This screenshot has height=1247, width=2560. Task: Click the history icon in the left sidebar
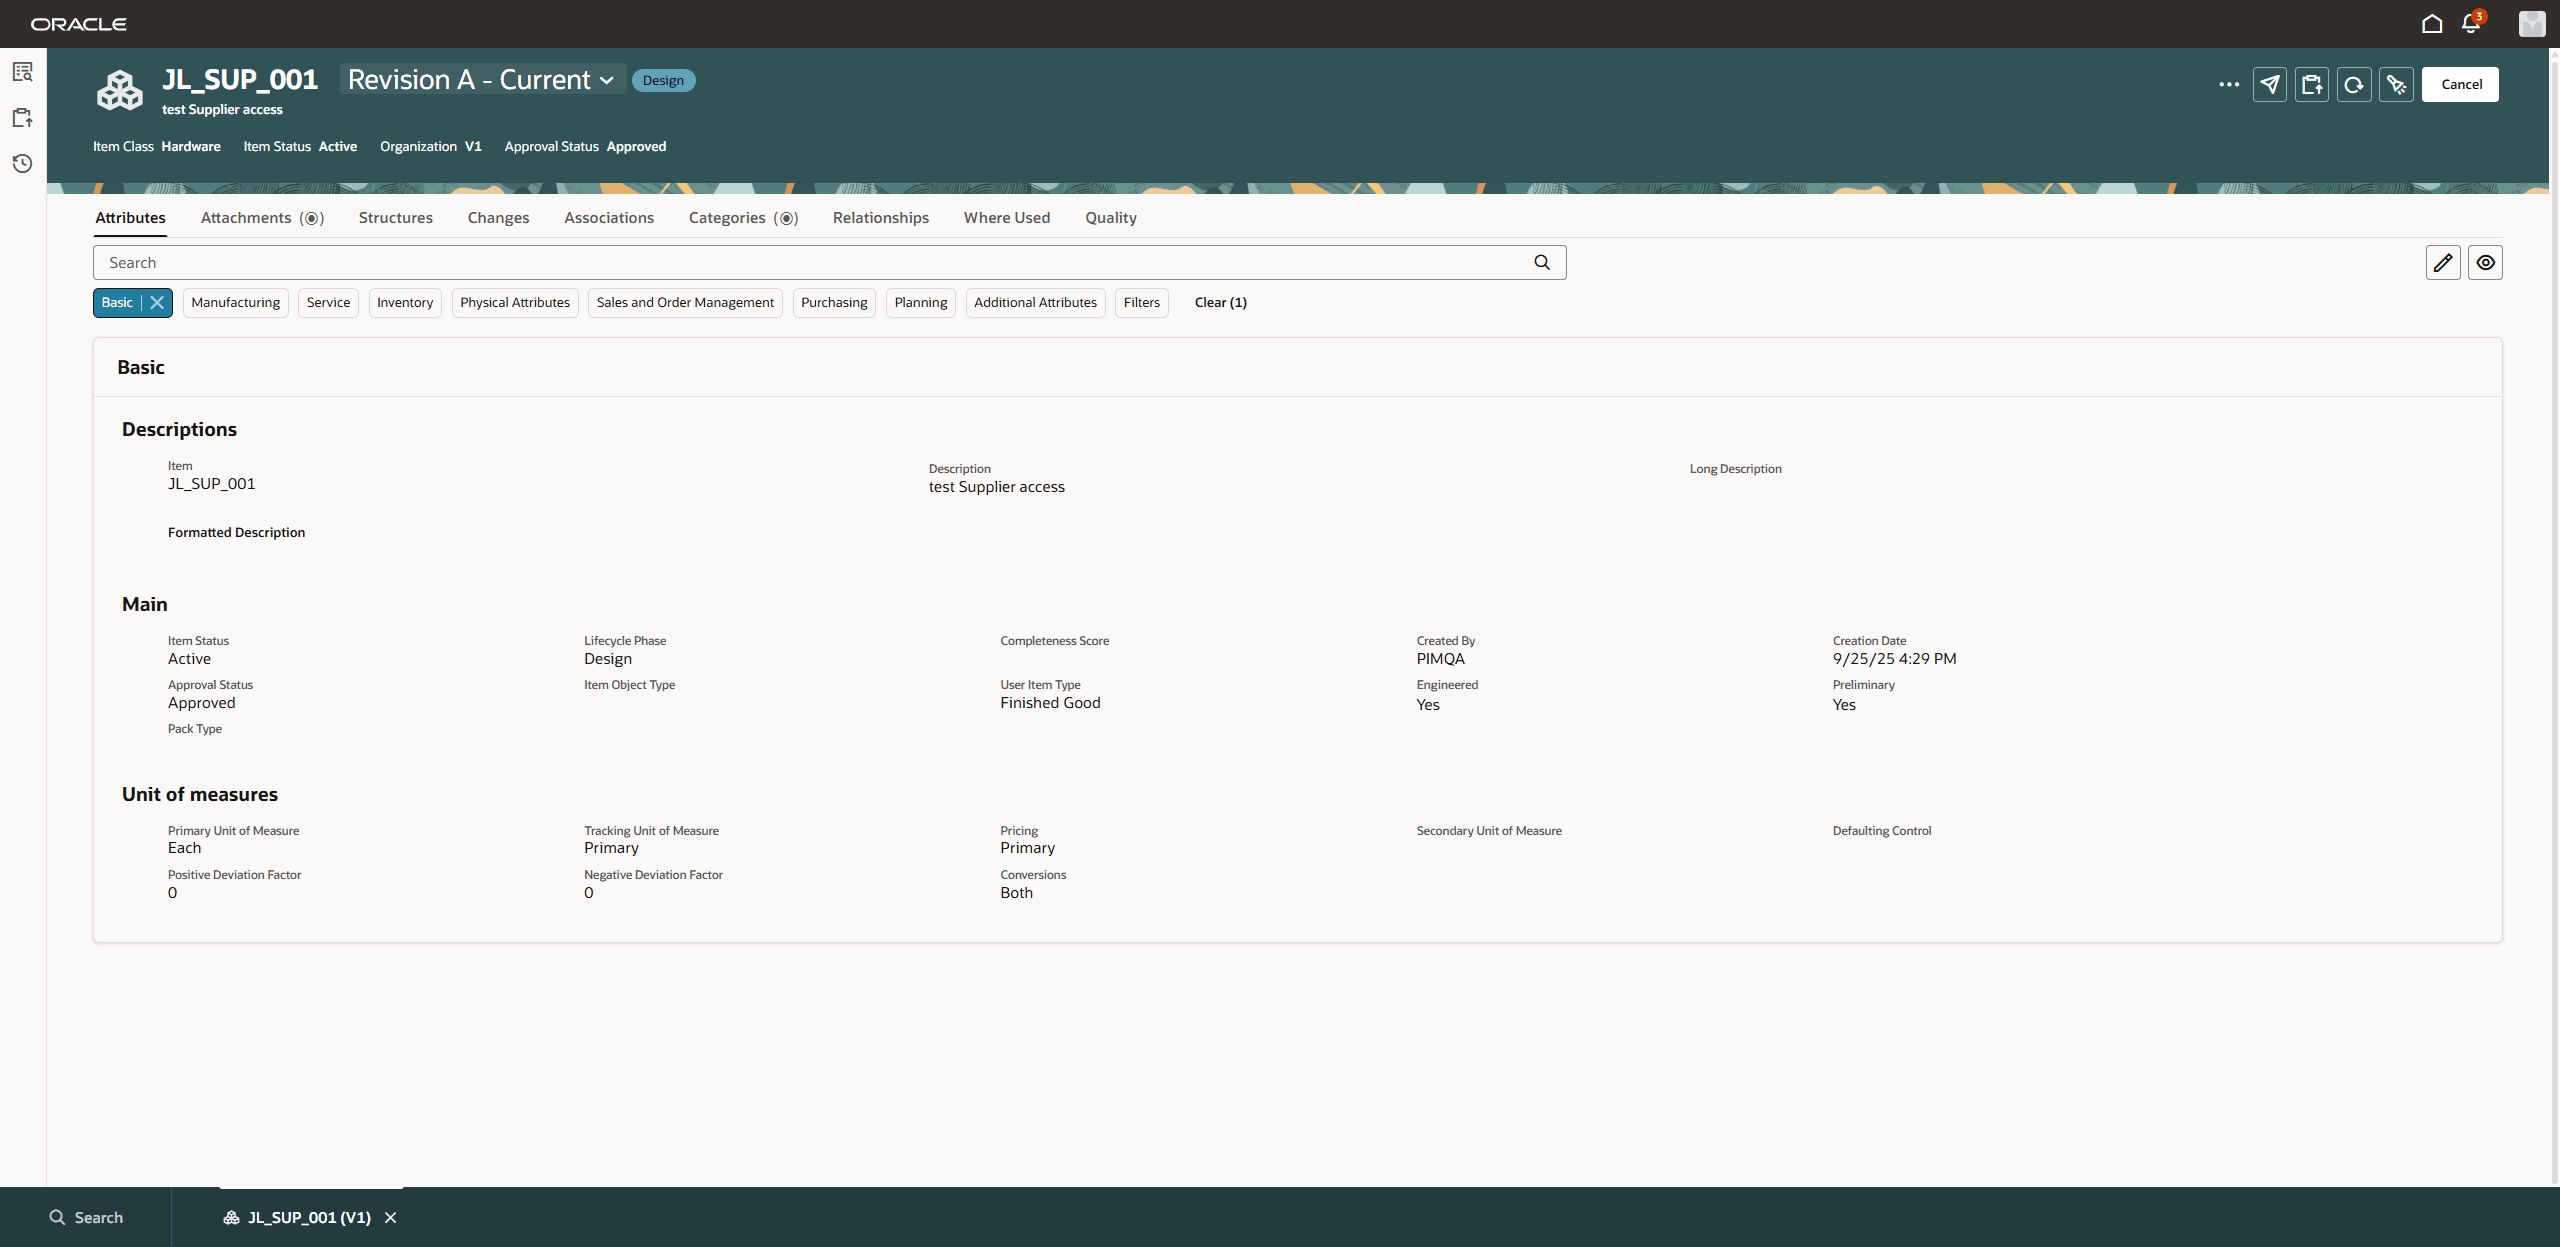(x=22, y=163)
